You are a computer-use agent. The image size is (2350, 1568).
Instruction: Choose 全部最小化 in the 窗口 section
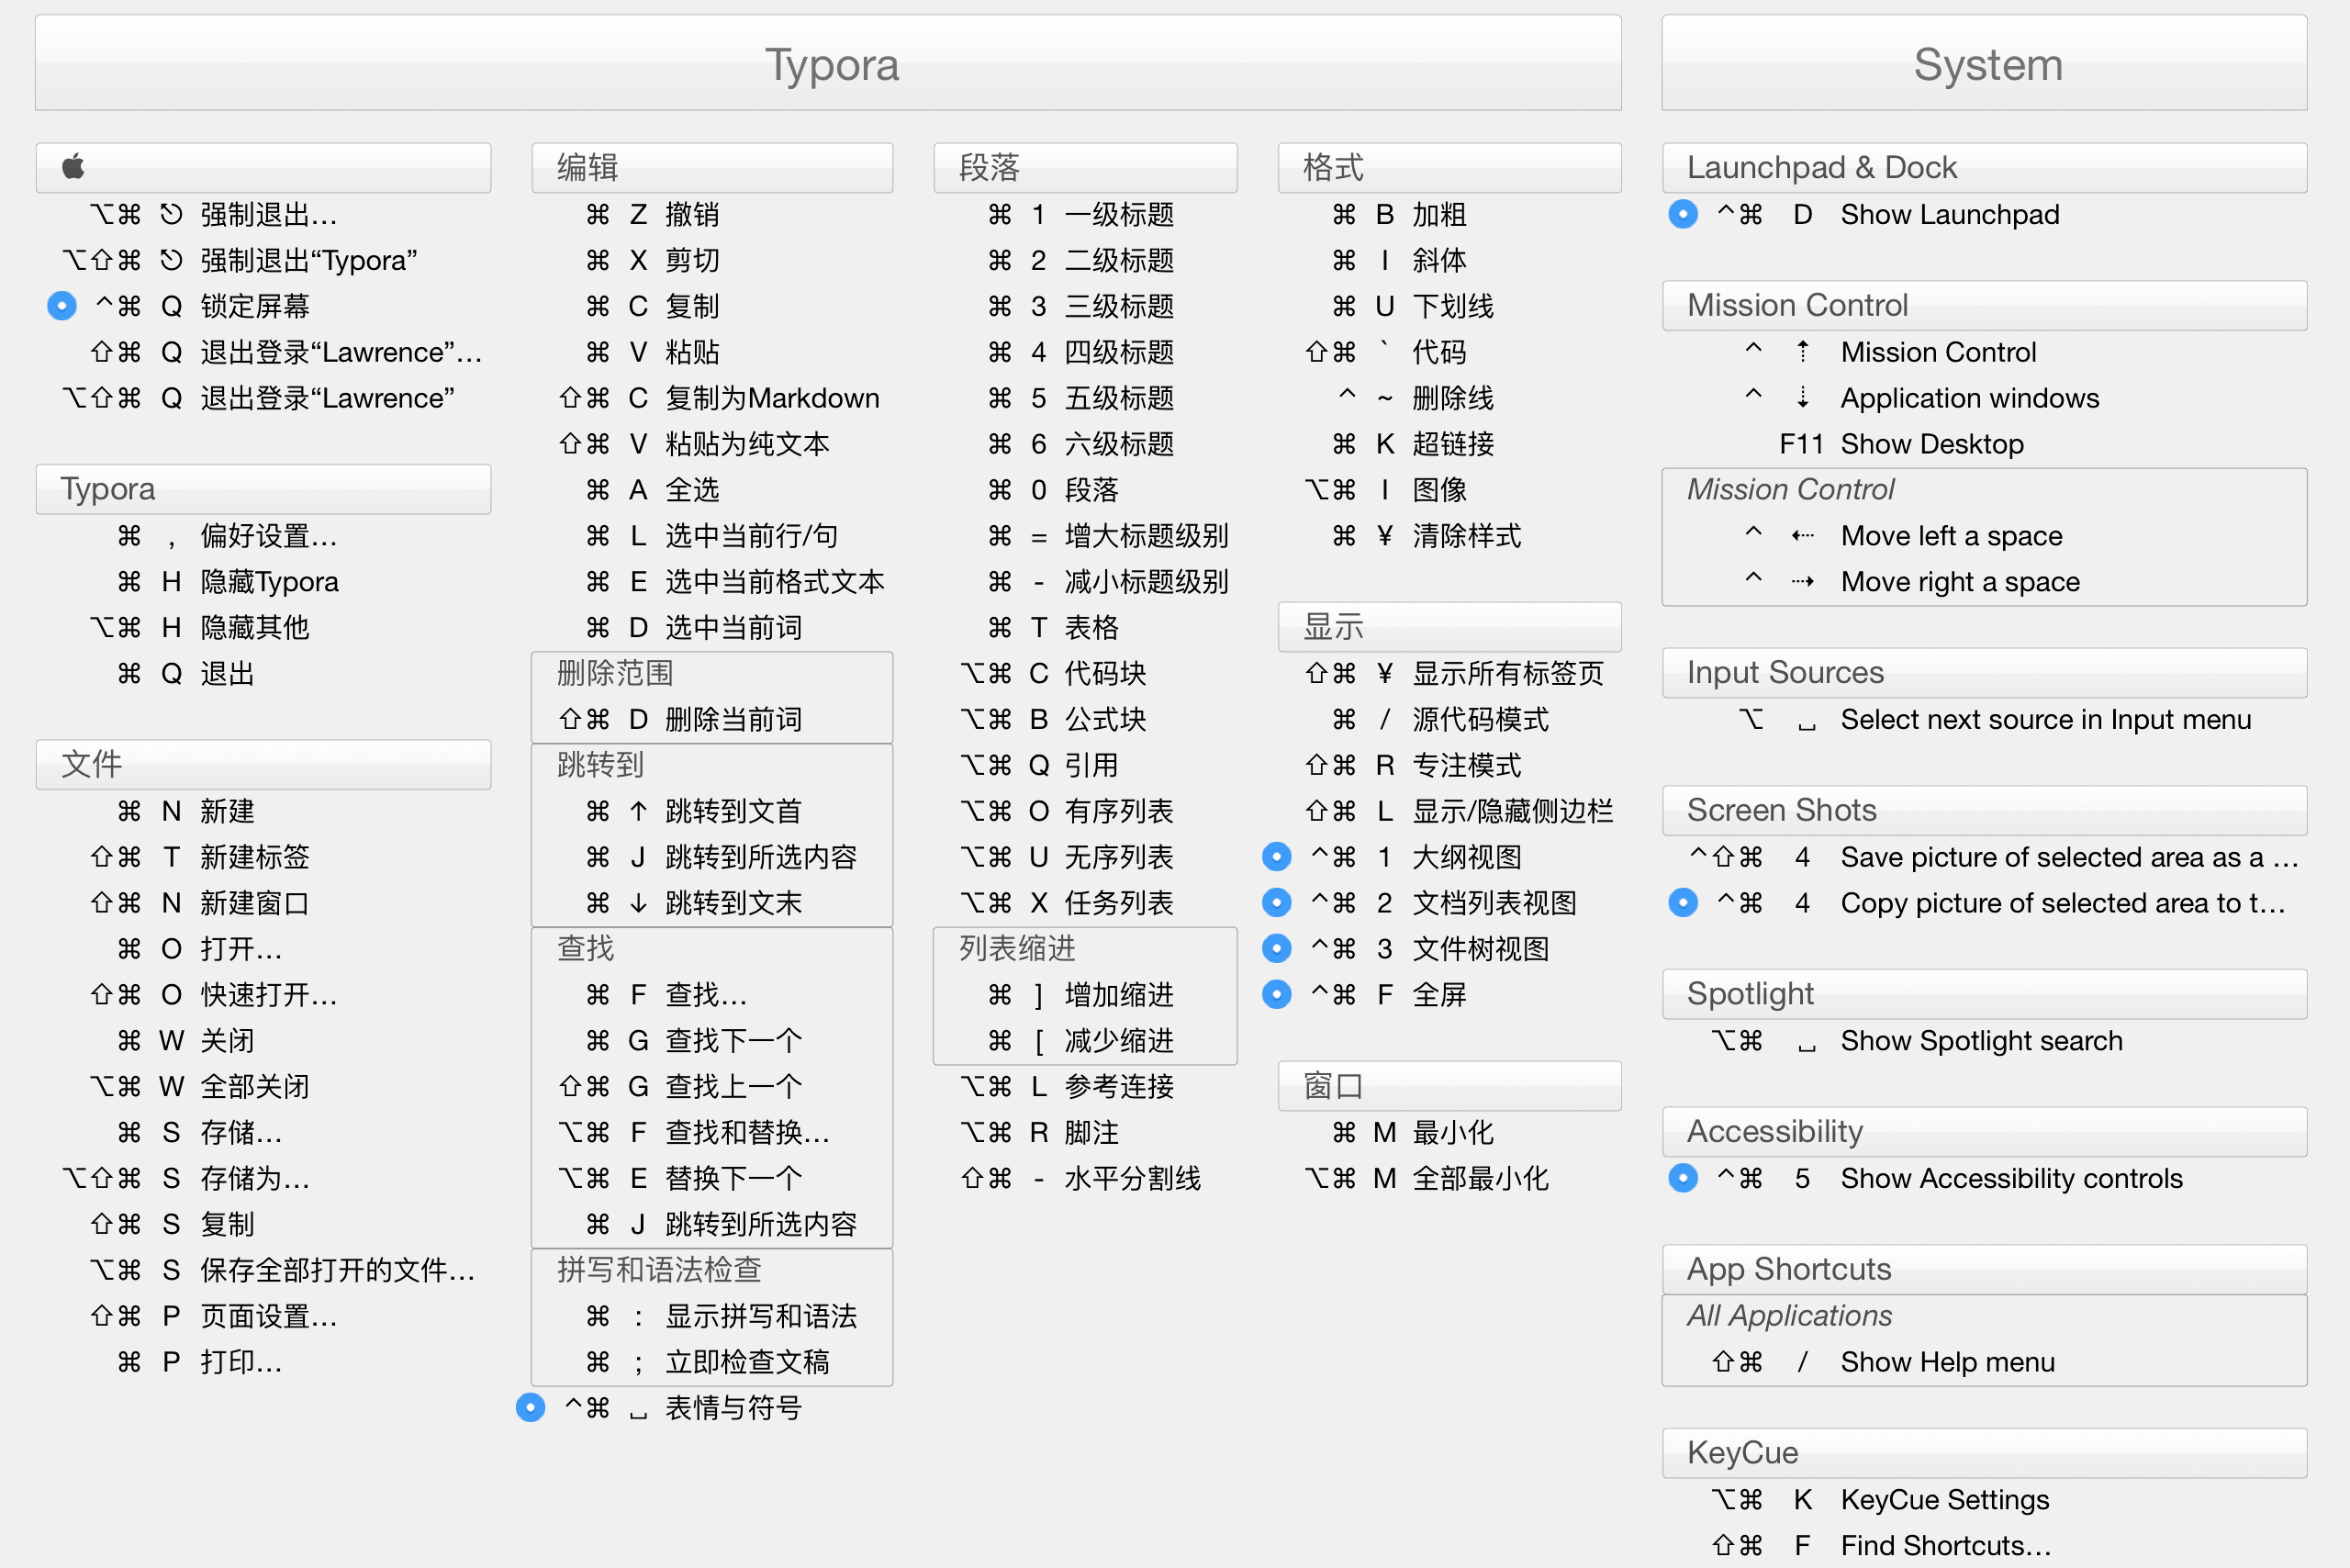pos(1427,1178)
